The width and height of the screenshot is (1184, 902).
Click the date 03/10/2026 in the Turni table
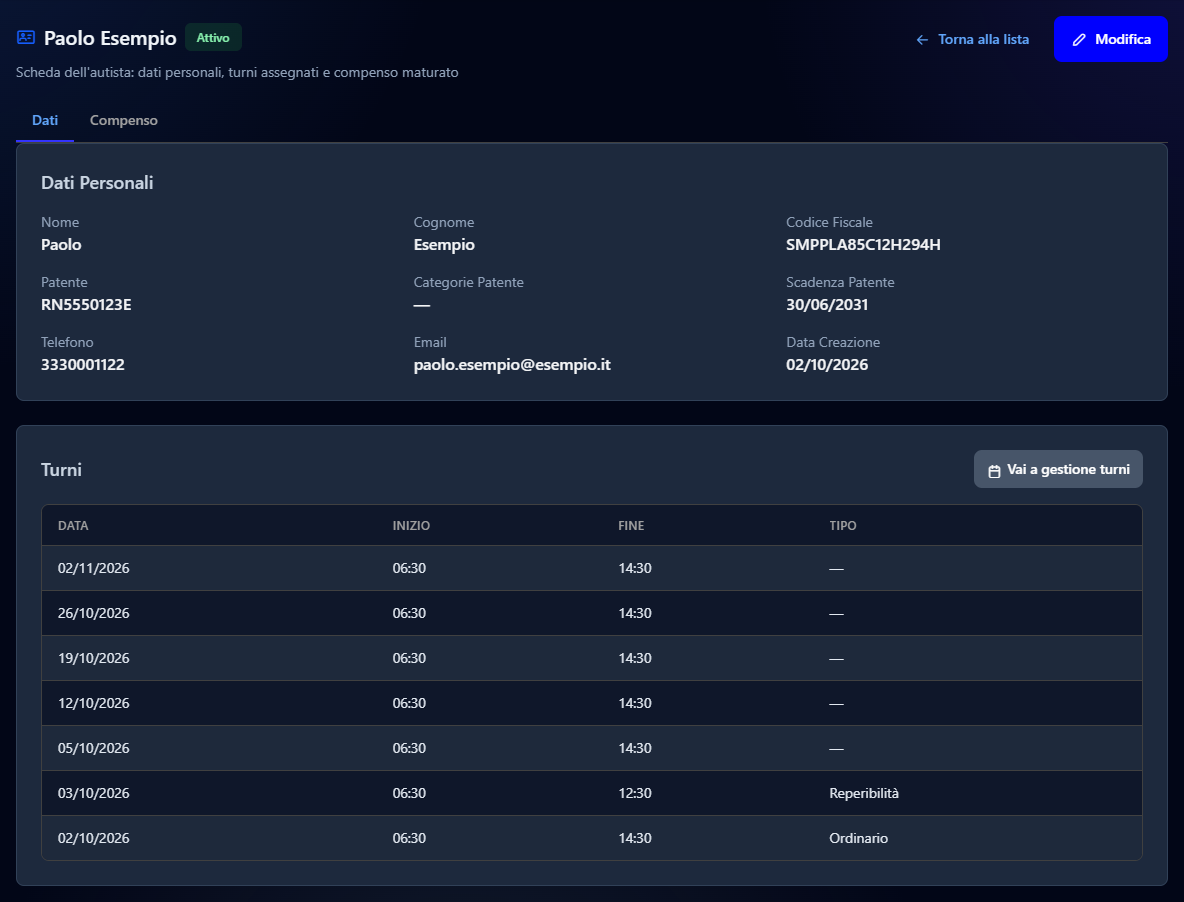pos(94,793)
